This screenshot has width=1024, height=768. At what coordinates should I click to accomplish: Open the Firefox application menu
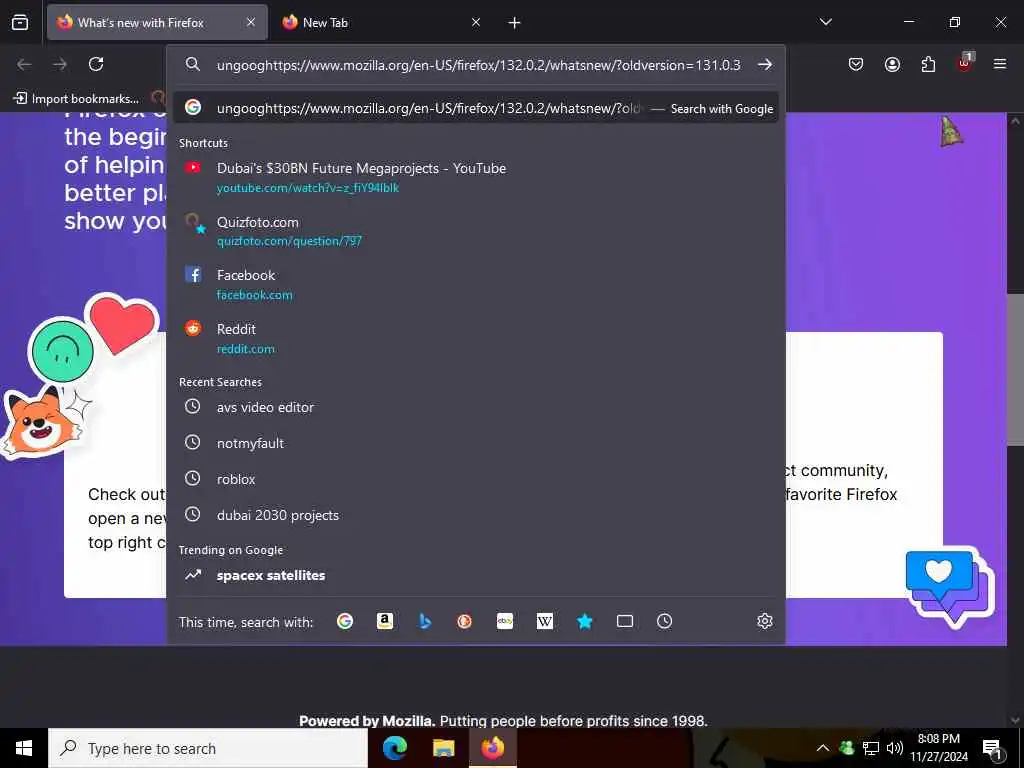click(x=1000, y=64)
